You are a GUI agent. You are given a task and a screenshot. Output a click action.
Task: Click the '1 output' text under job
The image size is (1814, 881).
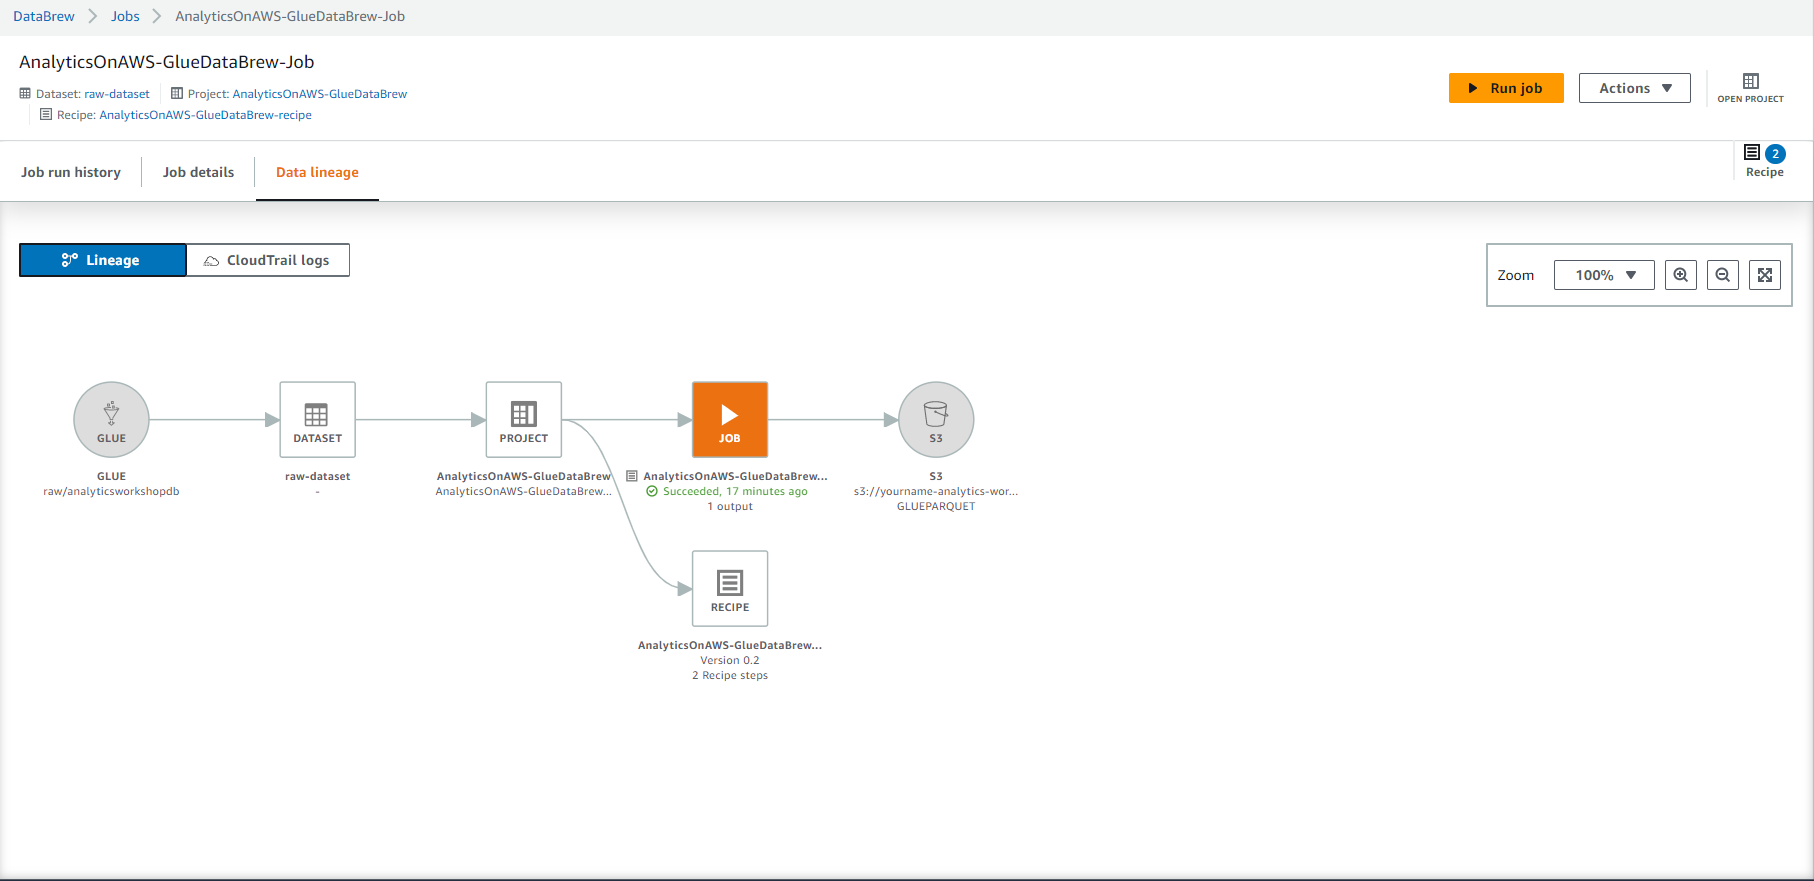pyautogui.click(x=730, y=506)
